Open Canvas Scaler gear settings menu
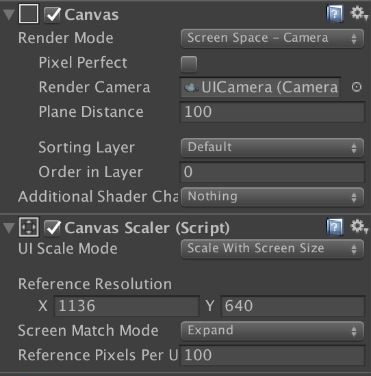371x376 pixels. [x=359, y=227]
